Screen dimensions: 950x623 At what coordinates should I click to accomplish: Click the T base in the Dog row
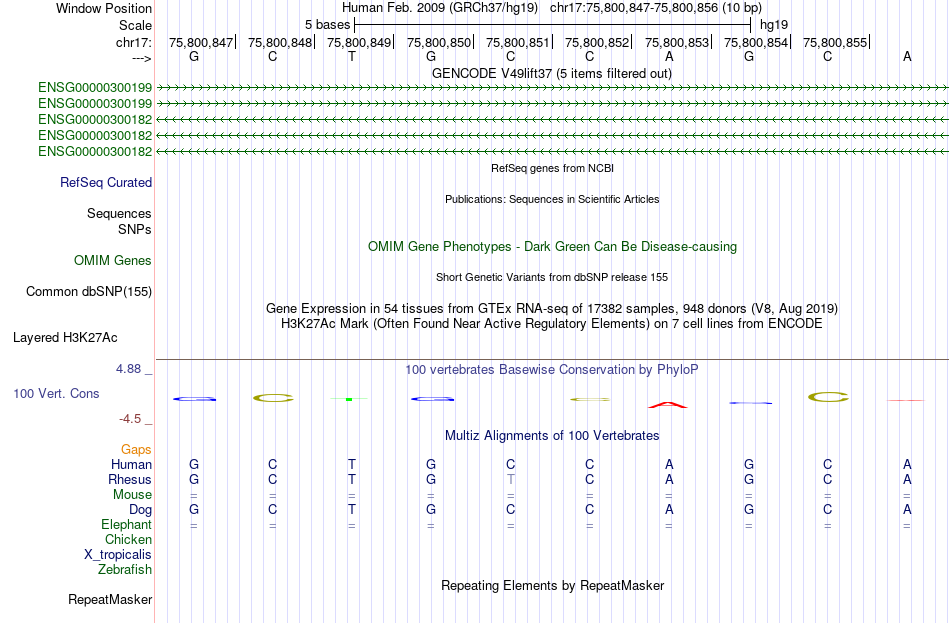352,510
